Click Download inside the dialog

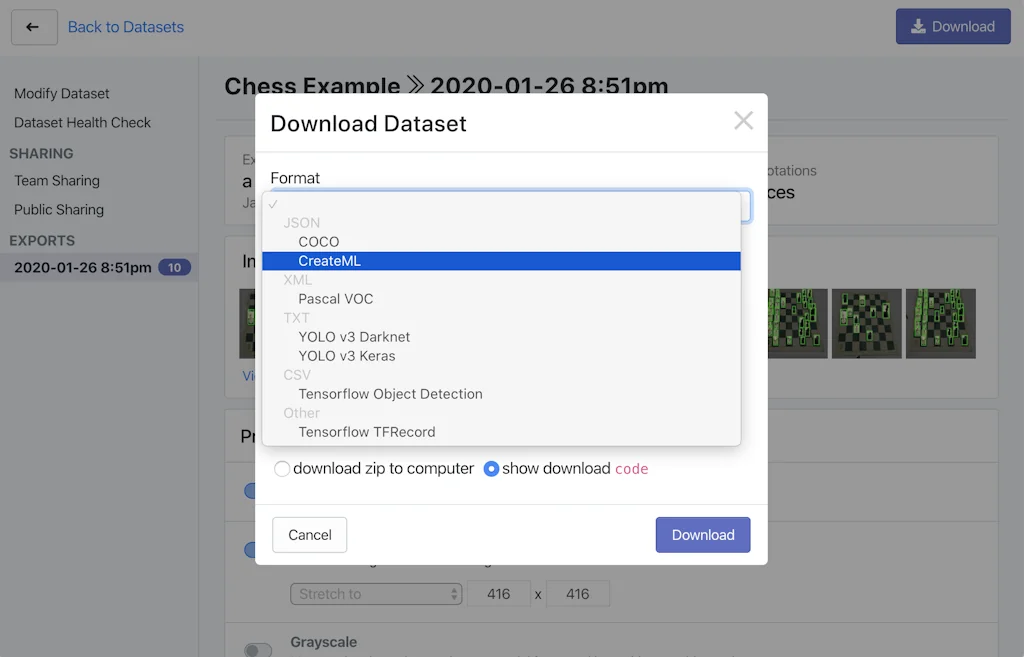tap(702, 535)
